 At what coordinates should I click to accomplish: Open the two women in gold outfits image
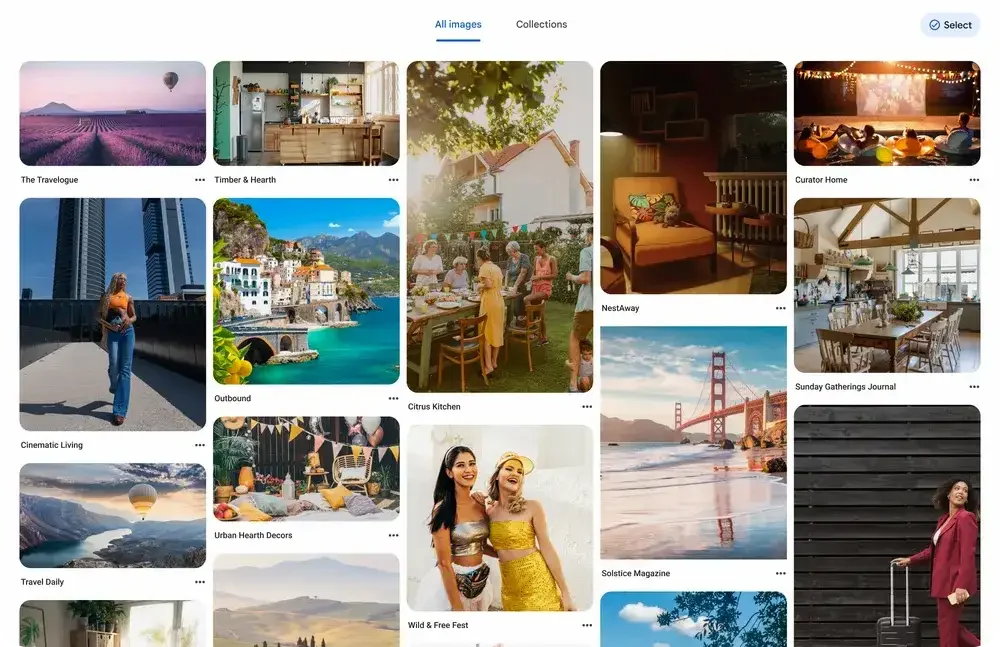click(500, 518)
